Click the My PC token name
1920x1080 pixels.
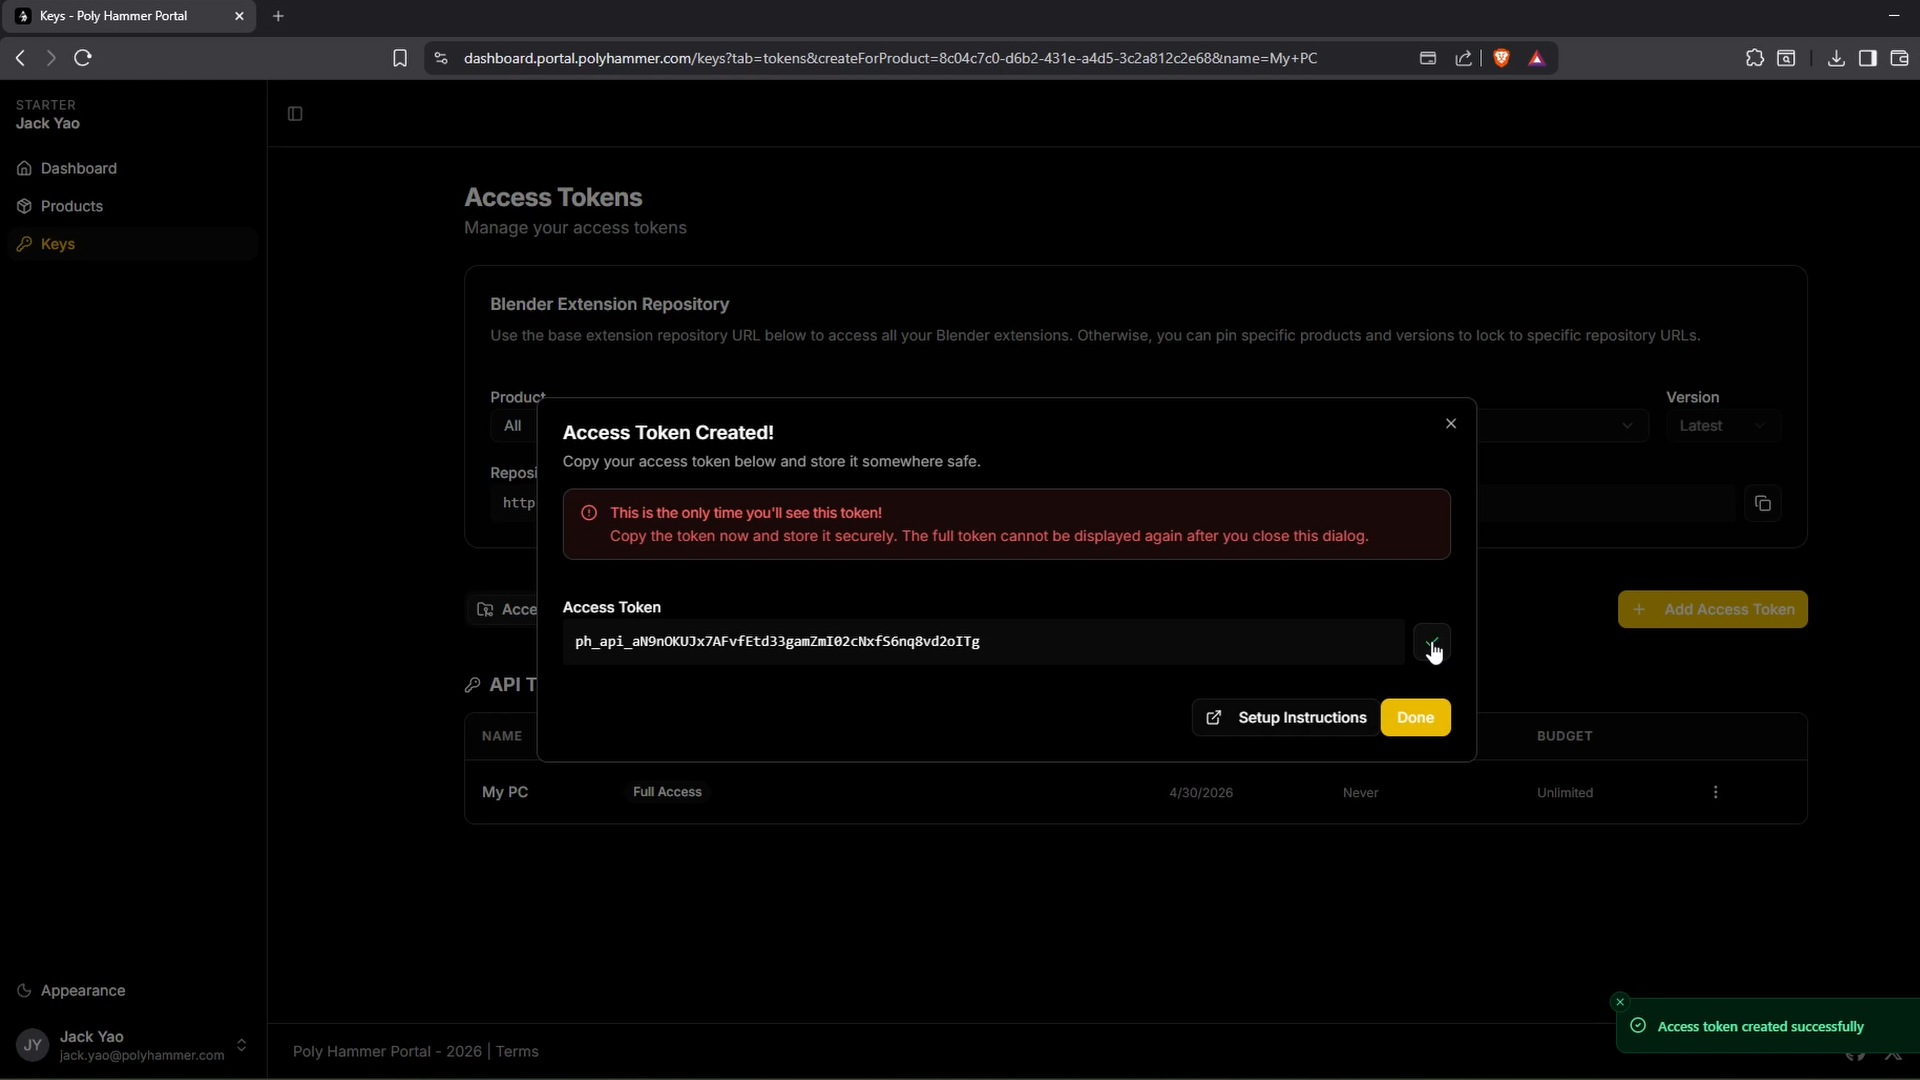point(505,792)
